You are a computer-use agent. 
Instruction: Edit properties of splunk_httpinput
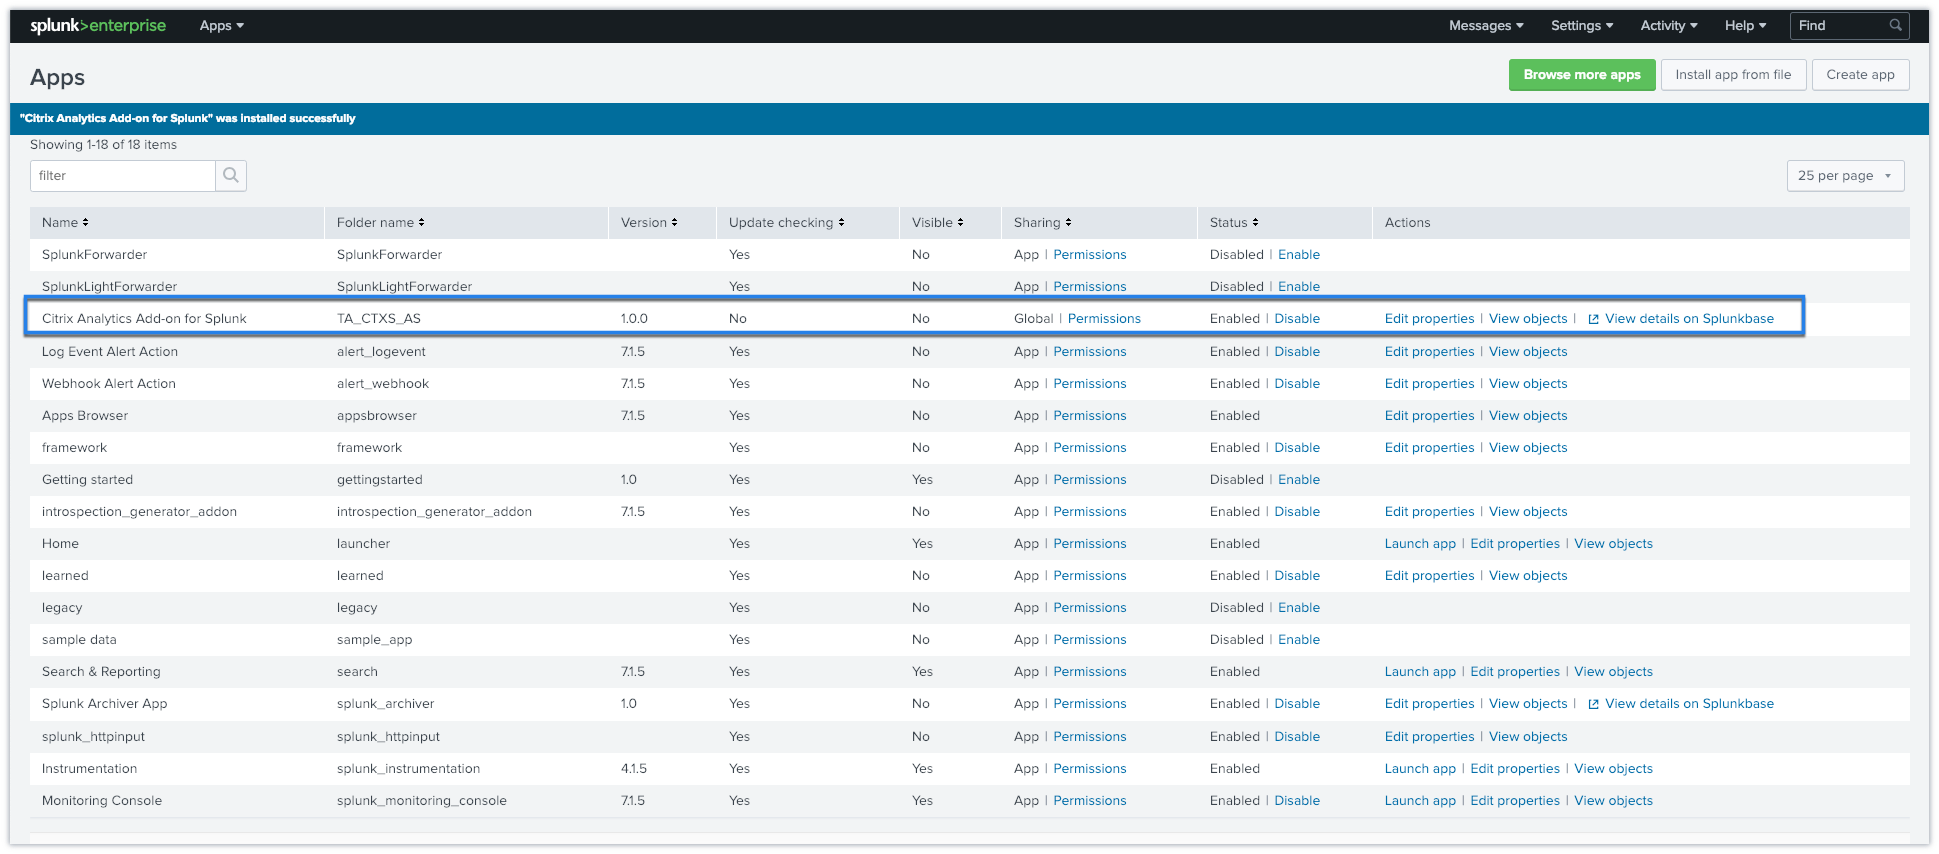click(x=1429, y=737)
